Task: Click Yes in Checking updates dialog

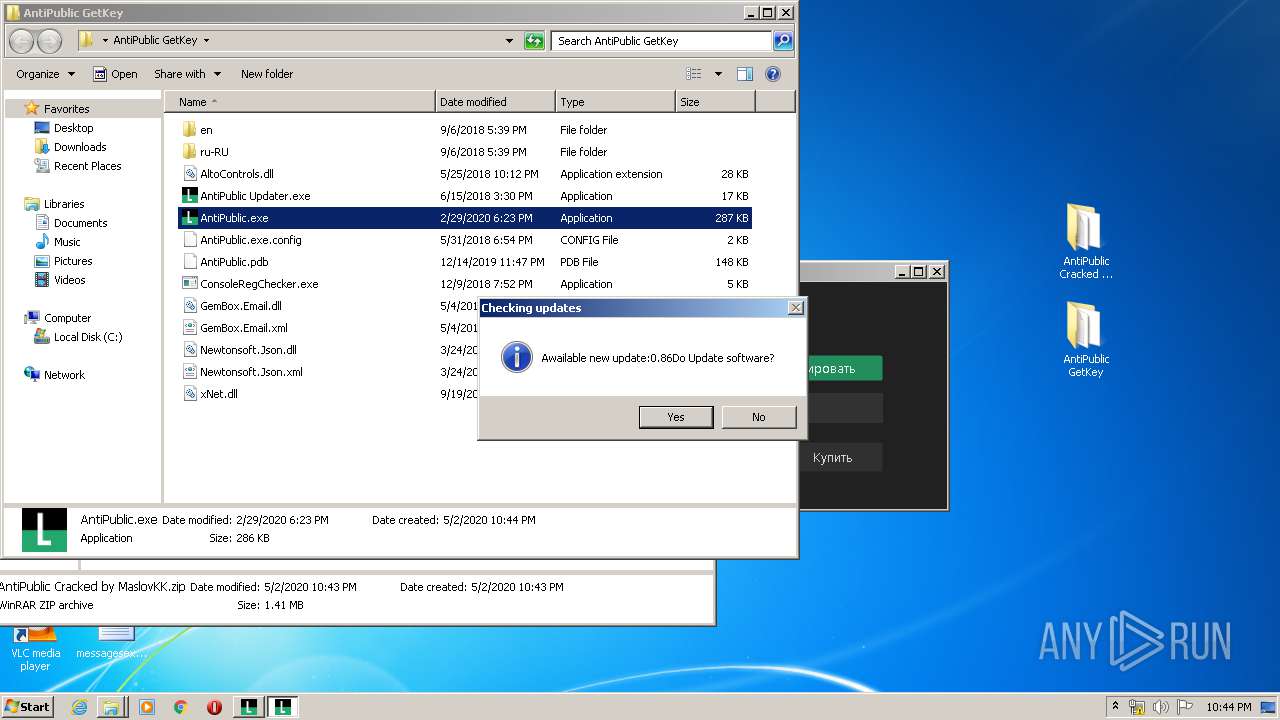Action: [x=676, y=417]
